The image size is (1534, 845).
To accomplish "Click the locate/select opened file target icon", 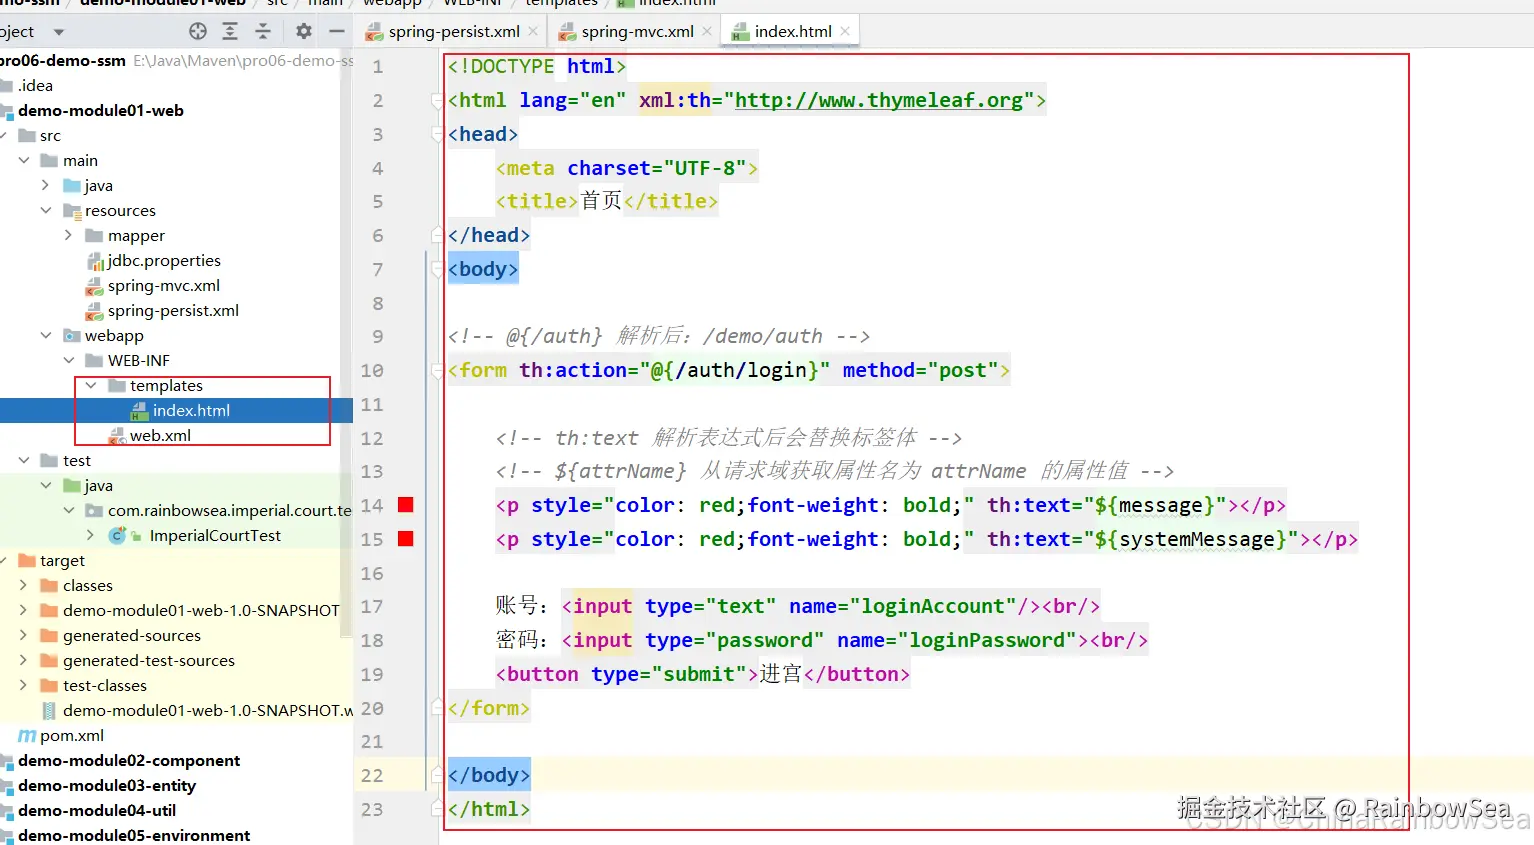I will click(198, 32).
